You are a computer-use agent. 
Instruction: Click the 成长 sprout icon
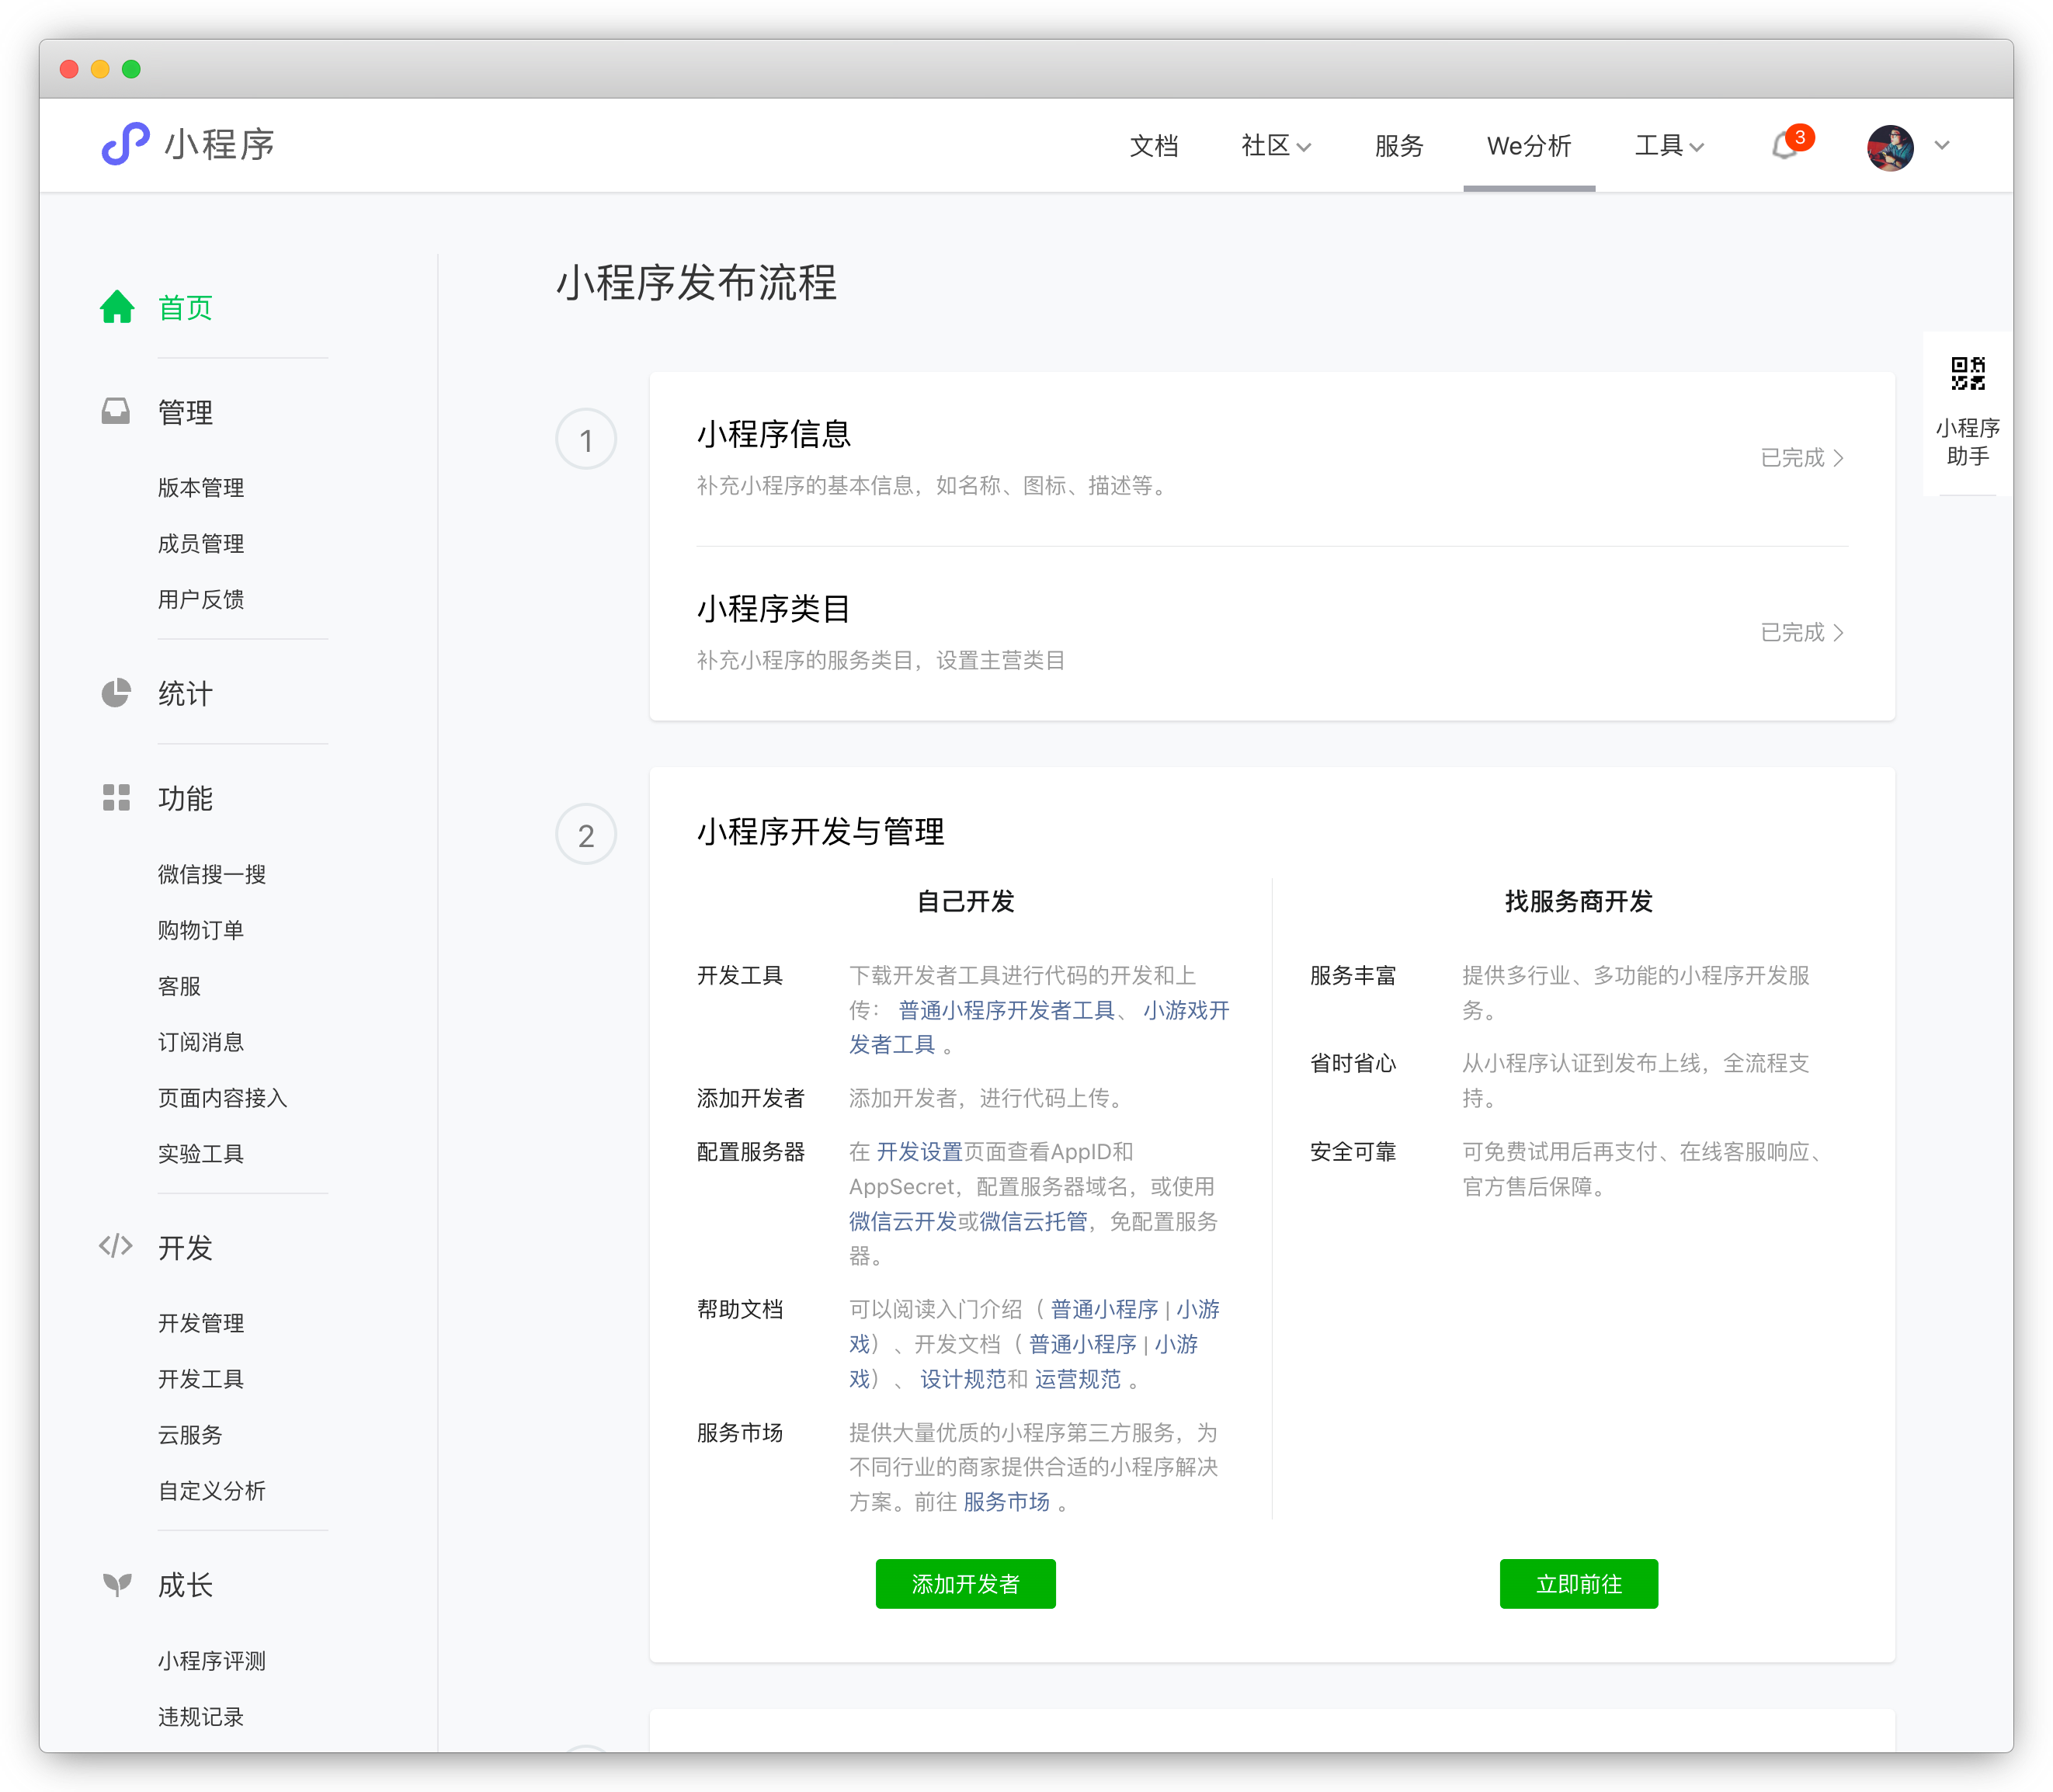pos(117,1584)
